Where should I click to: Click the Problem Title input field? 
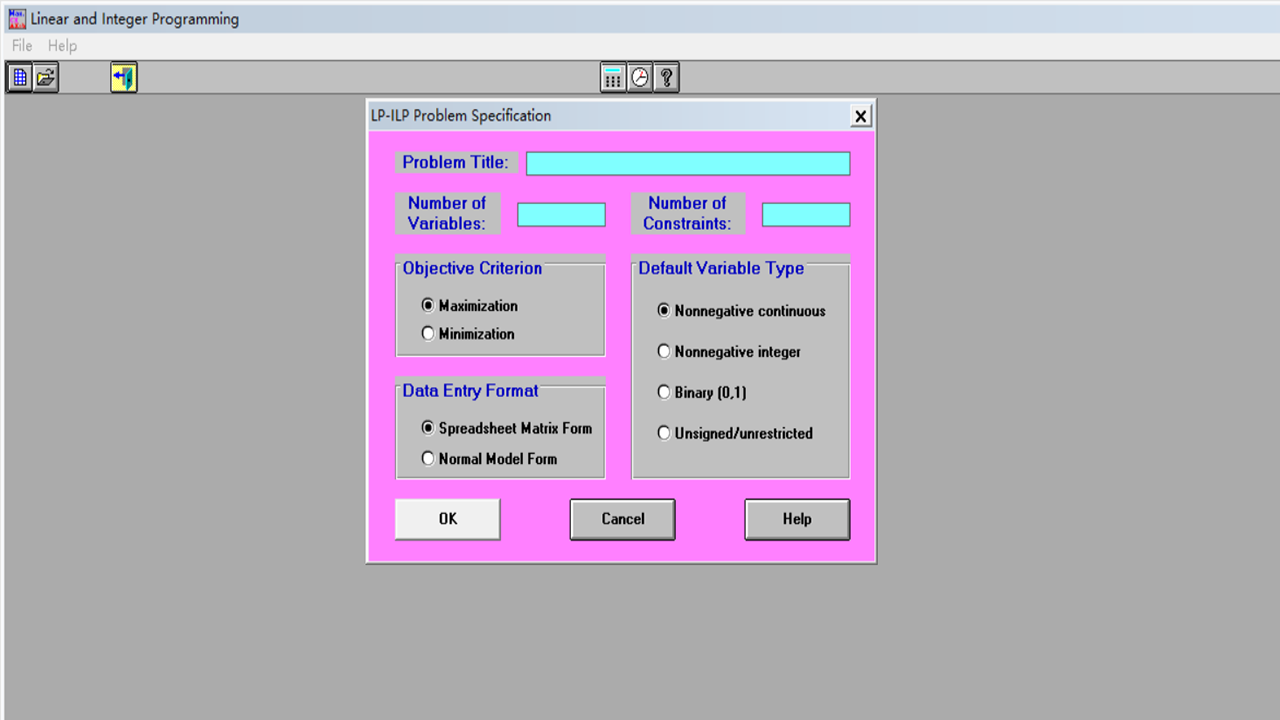click(x=688, y=164)
